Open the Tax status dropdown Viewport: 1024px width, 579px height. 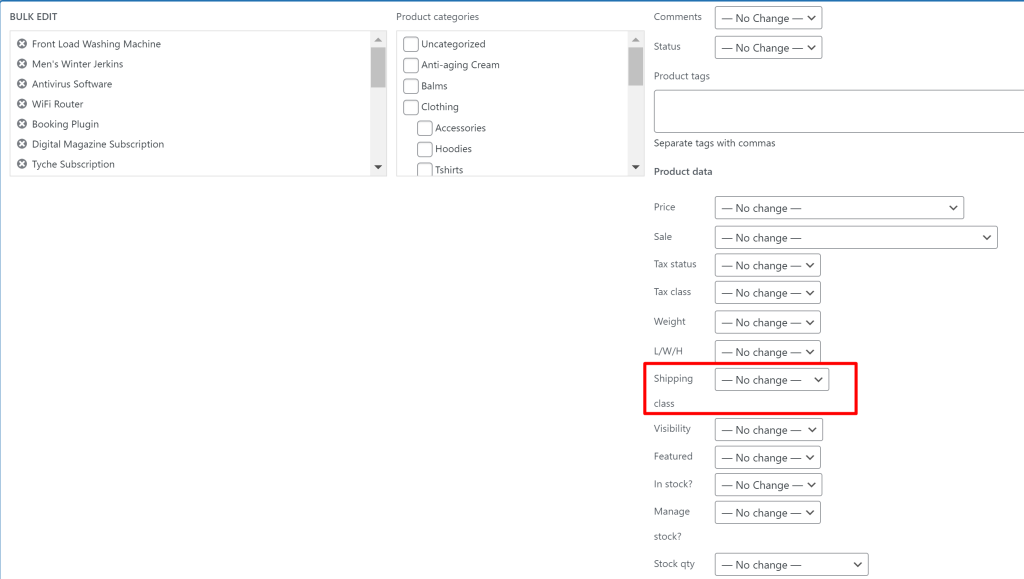(x=767, y=266)
